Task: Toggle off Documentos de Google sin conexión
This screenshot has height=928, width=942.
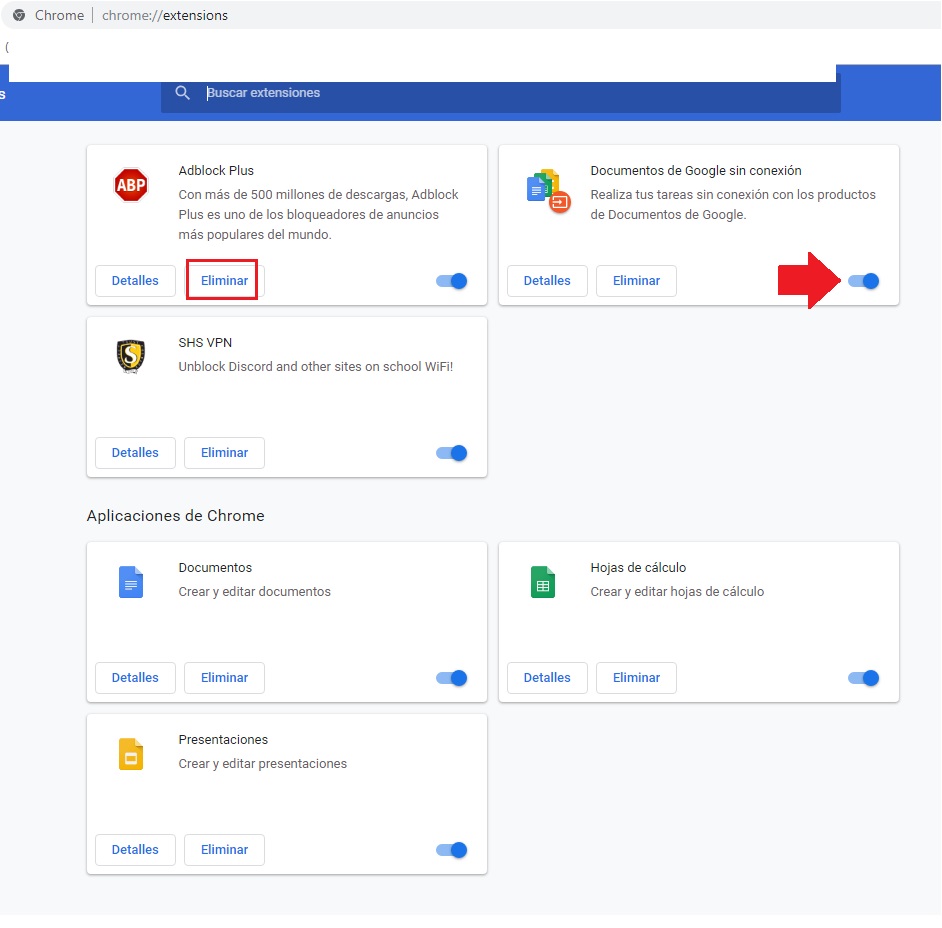Action: pyautogui.click(x=864, y=281)
